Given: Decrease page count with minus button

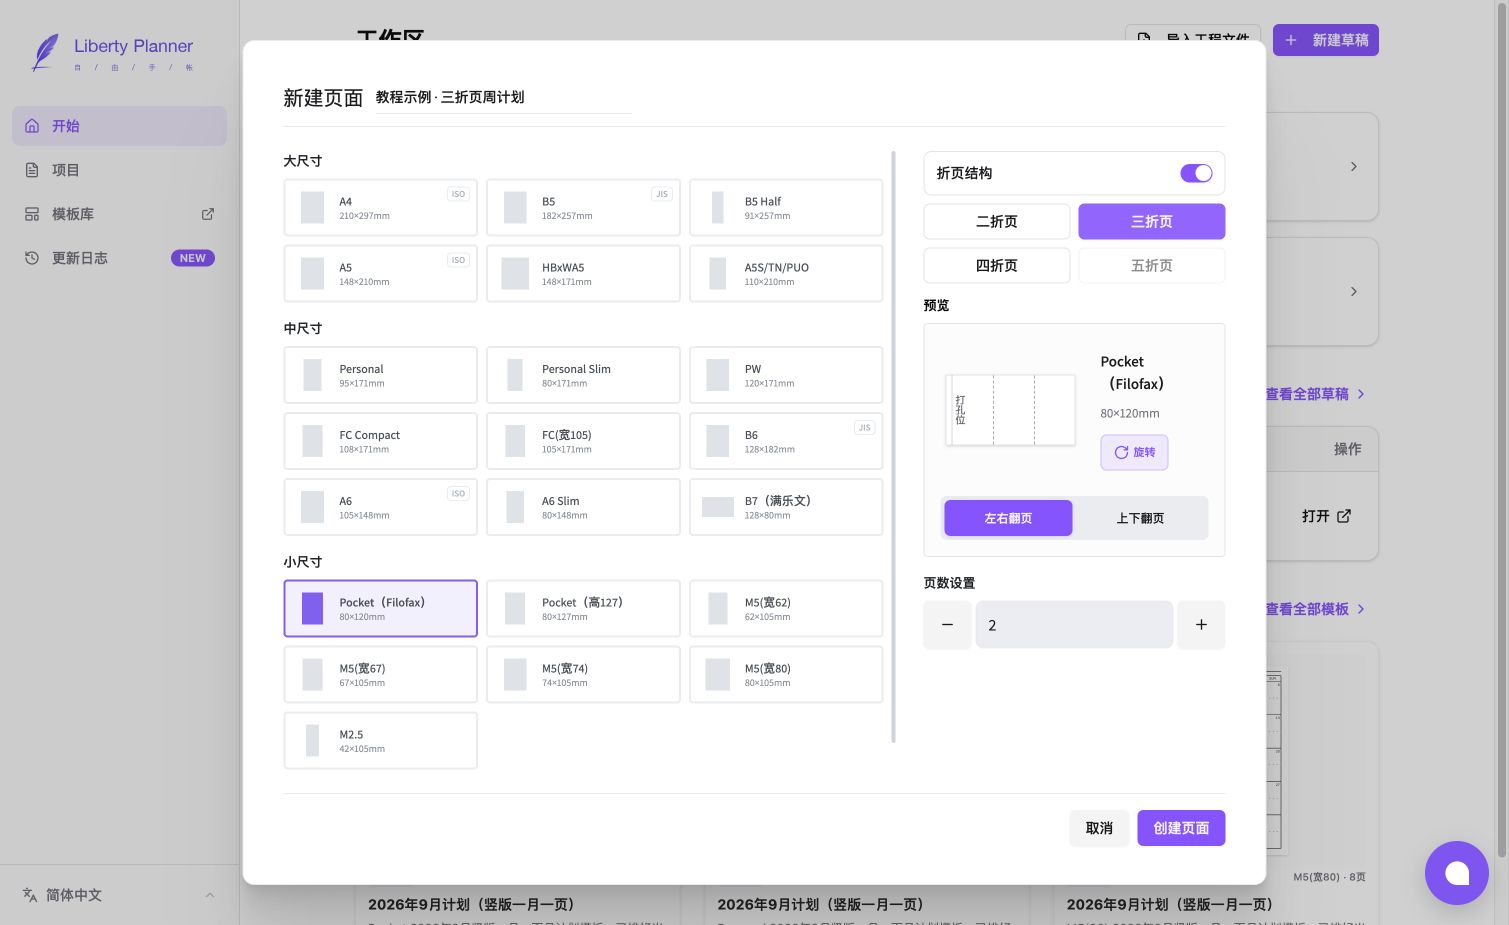Looking at the screenshot, I should [947, 625].
